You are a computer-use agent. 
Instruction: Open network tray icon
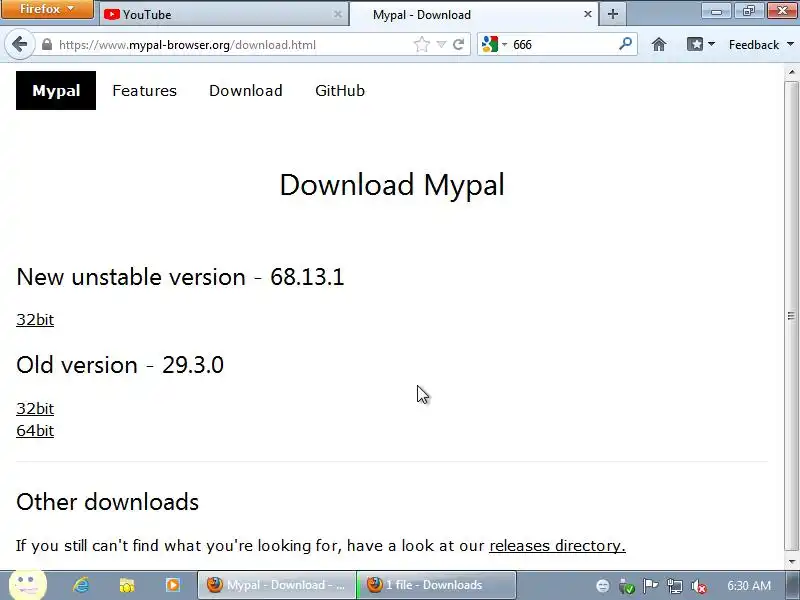674,586
